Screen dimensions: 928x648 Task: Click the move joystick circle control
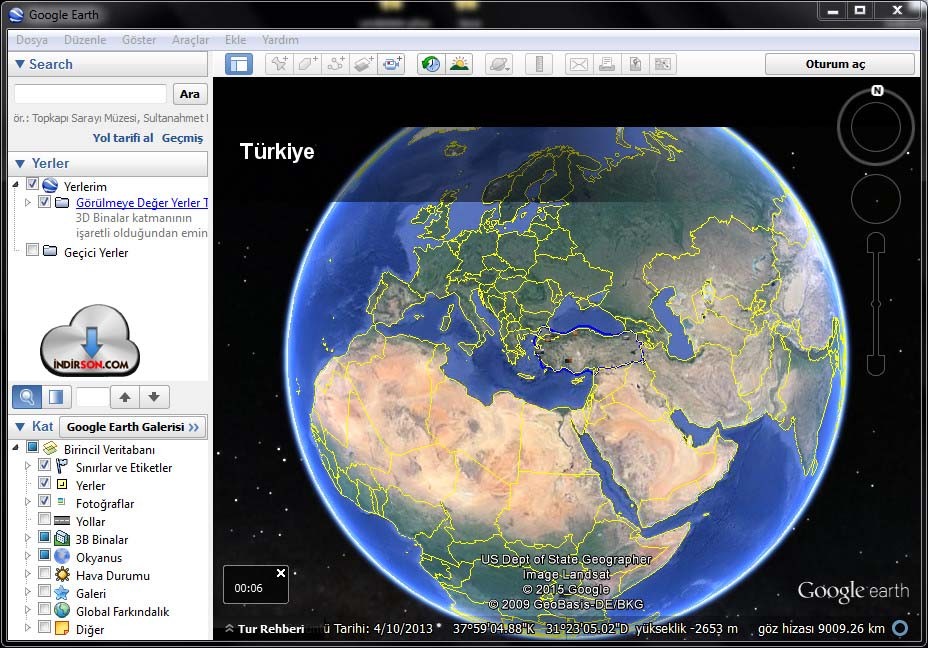pos(876,199)
